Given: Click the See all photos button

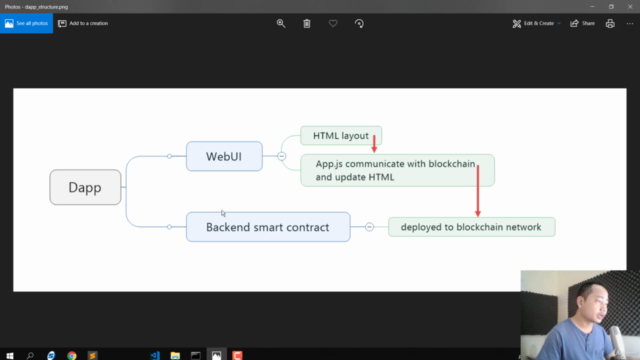Looking at the screenshot, I should pyautogui.click(x=27, y=23).
